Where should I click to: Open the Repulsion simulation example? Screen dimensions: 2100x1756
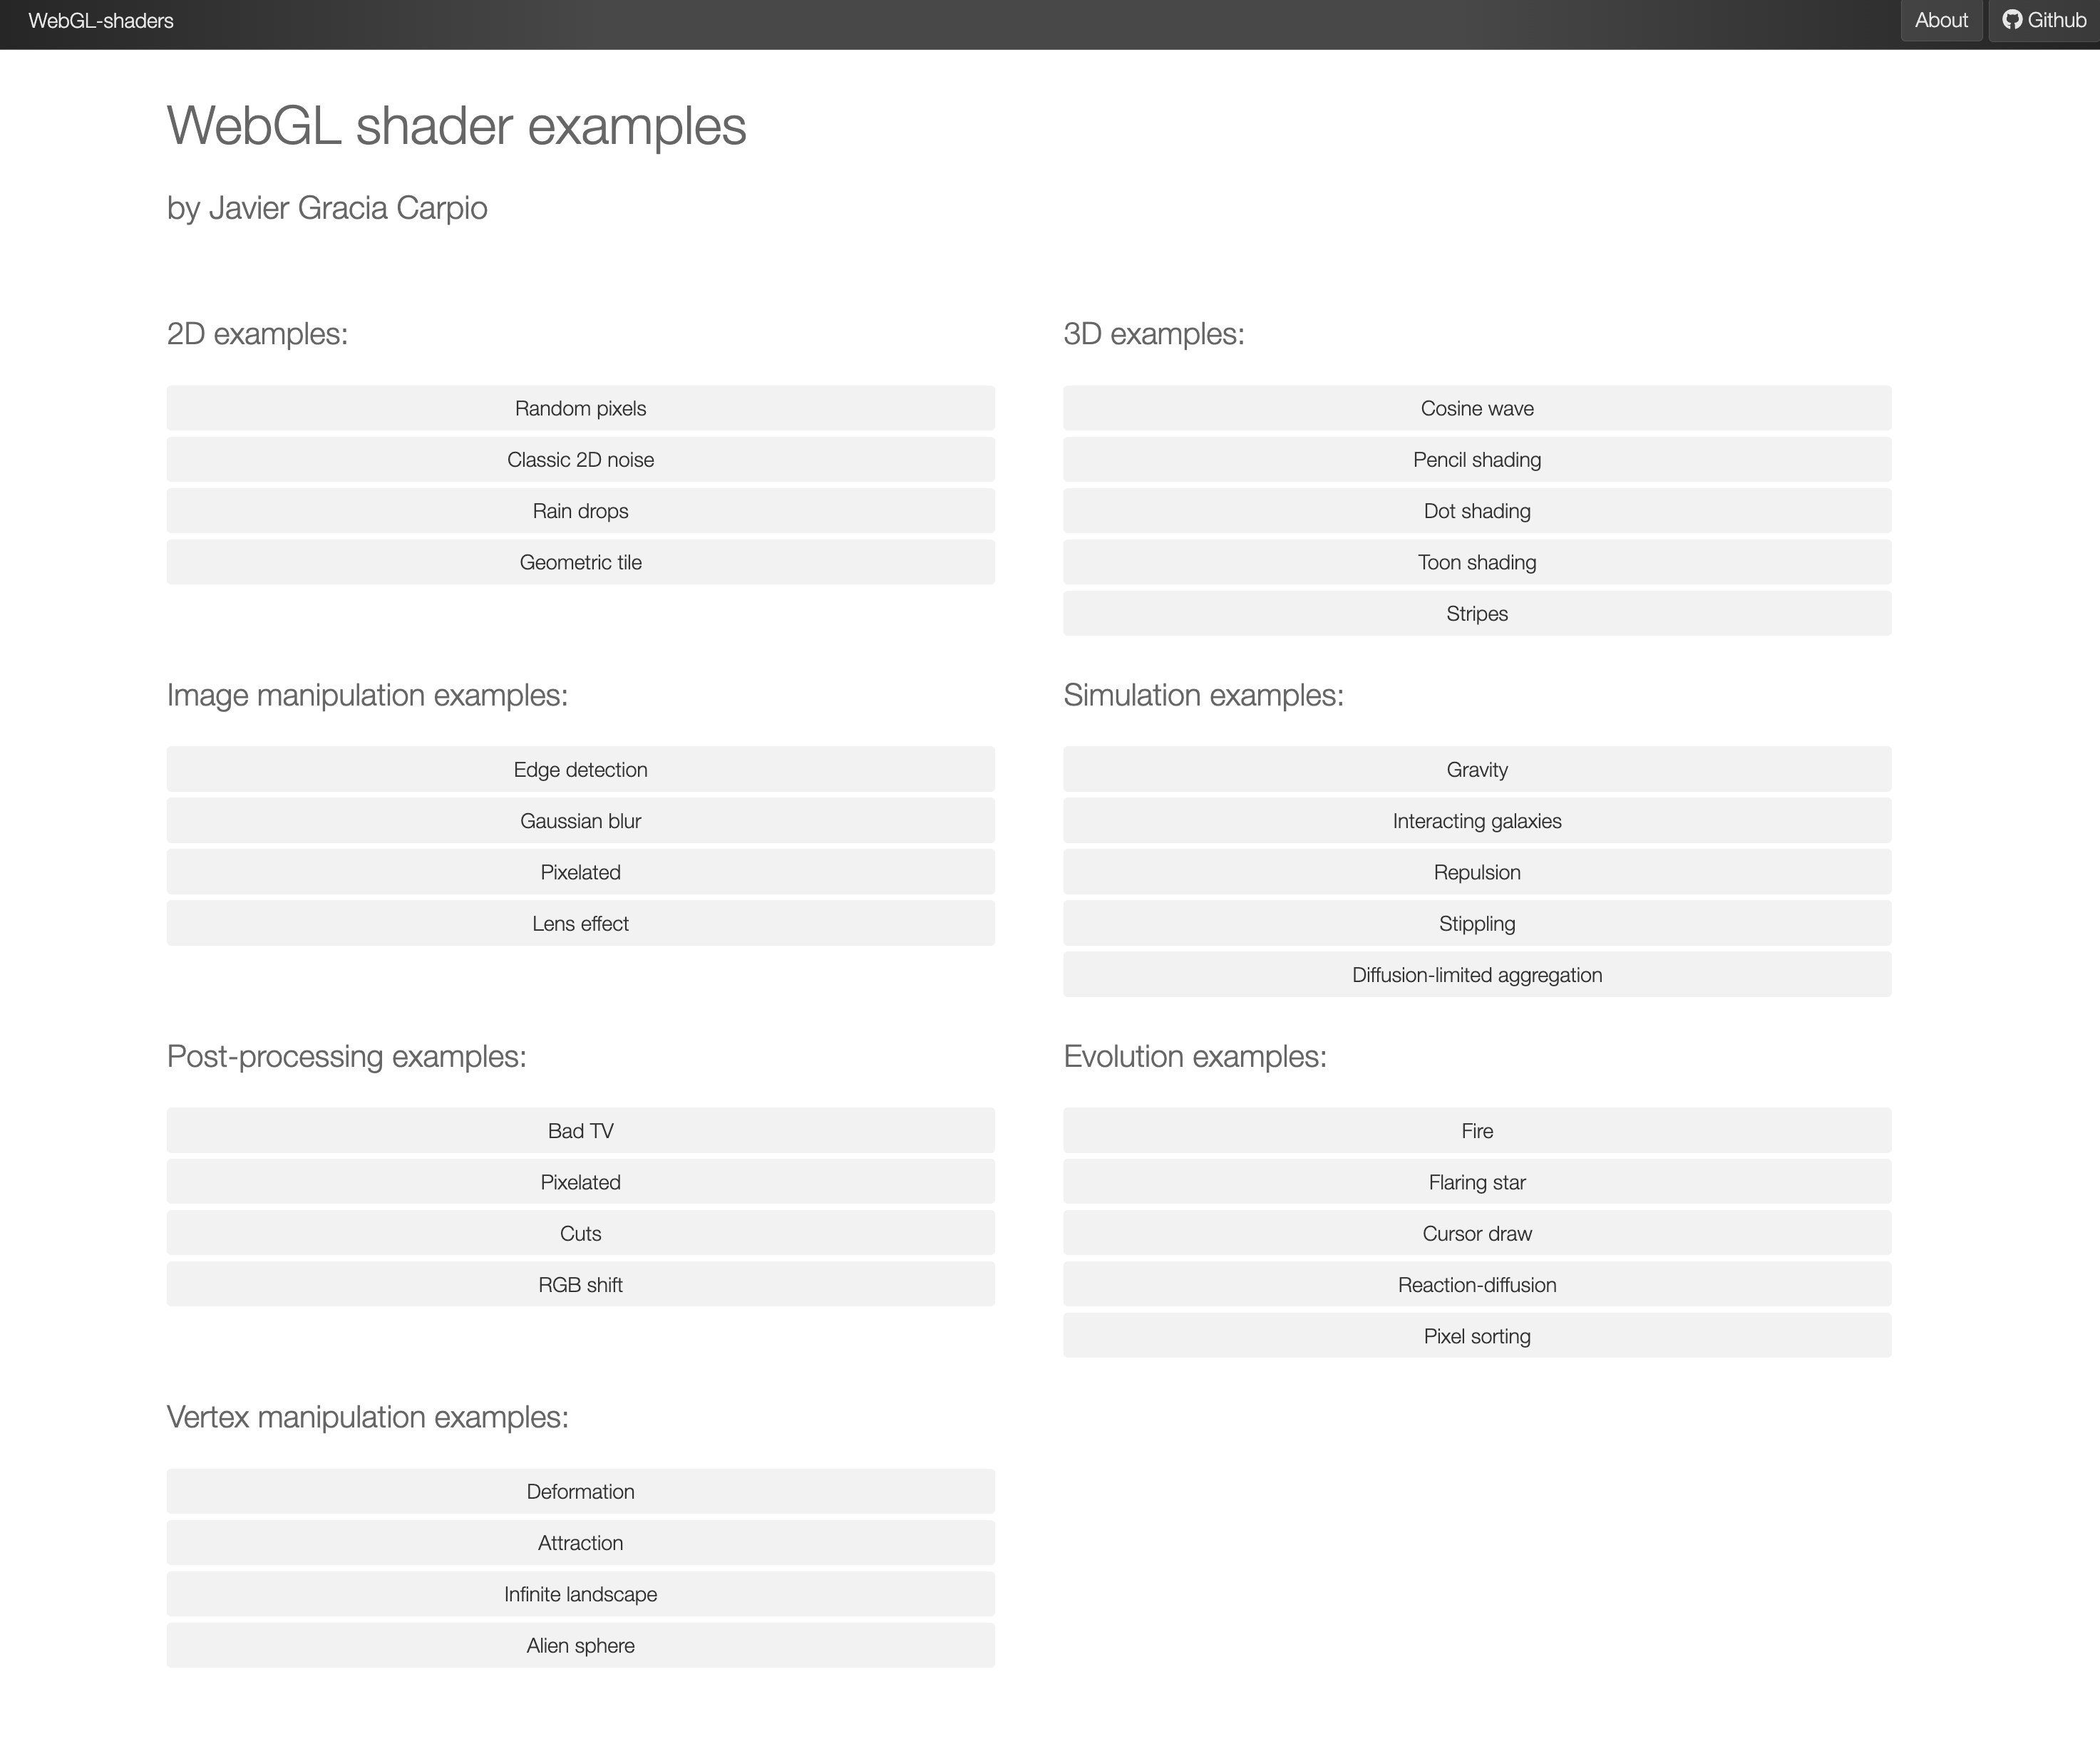[1477, 872]
